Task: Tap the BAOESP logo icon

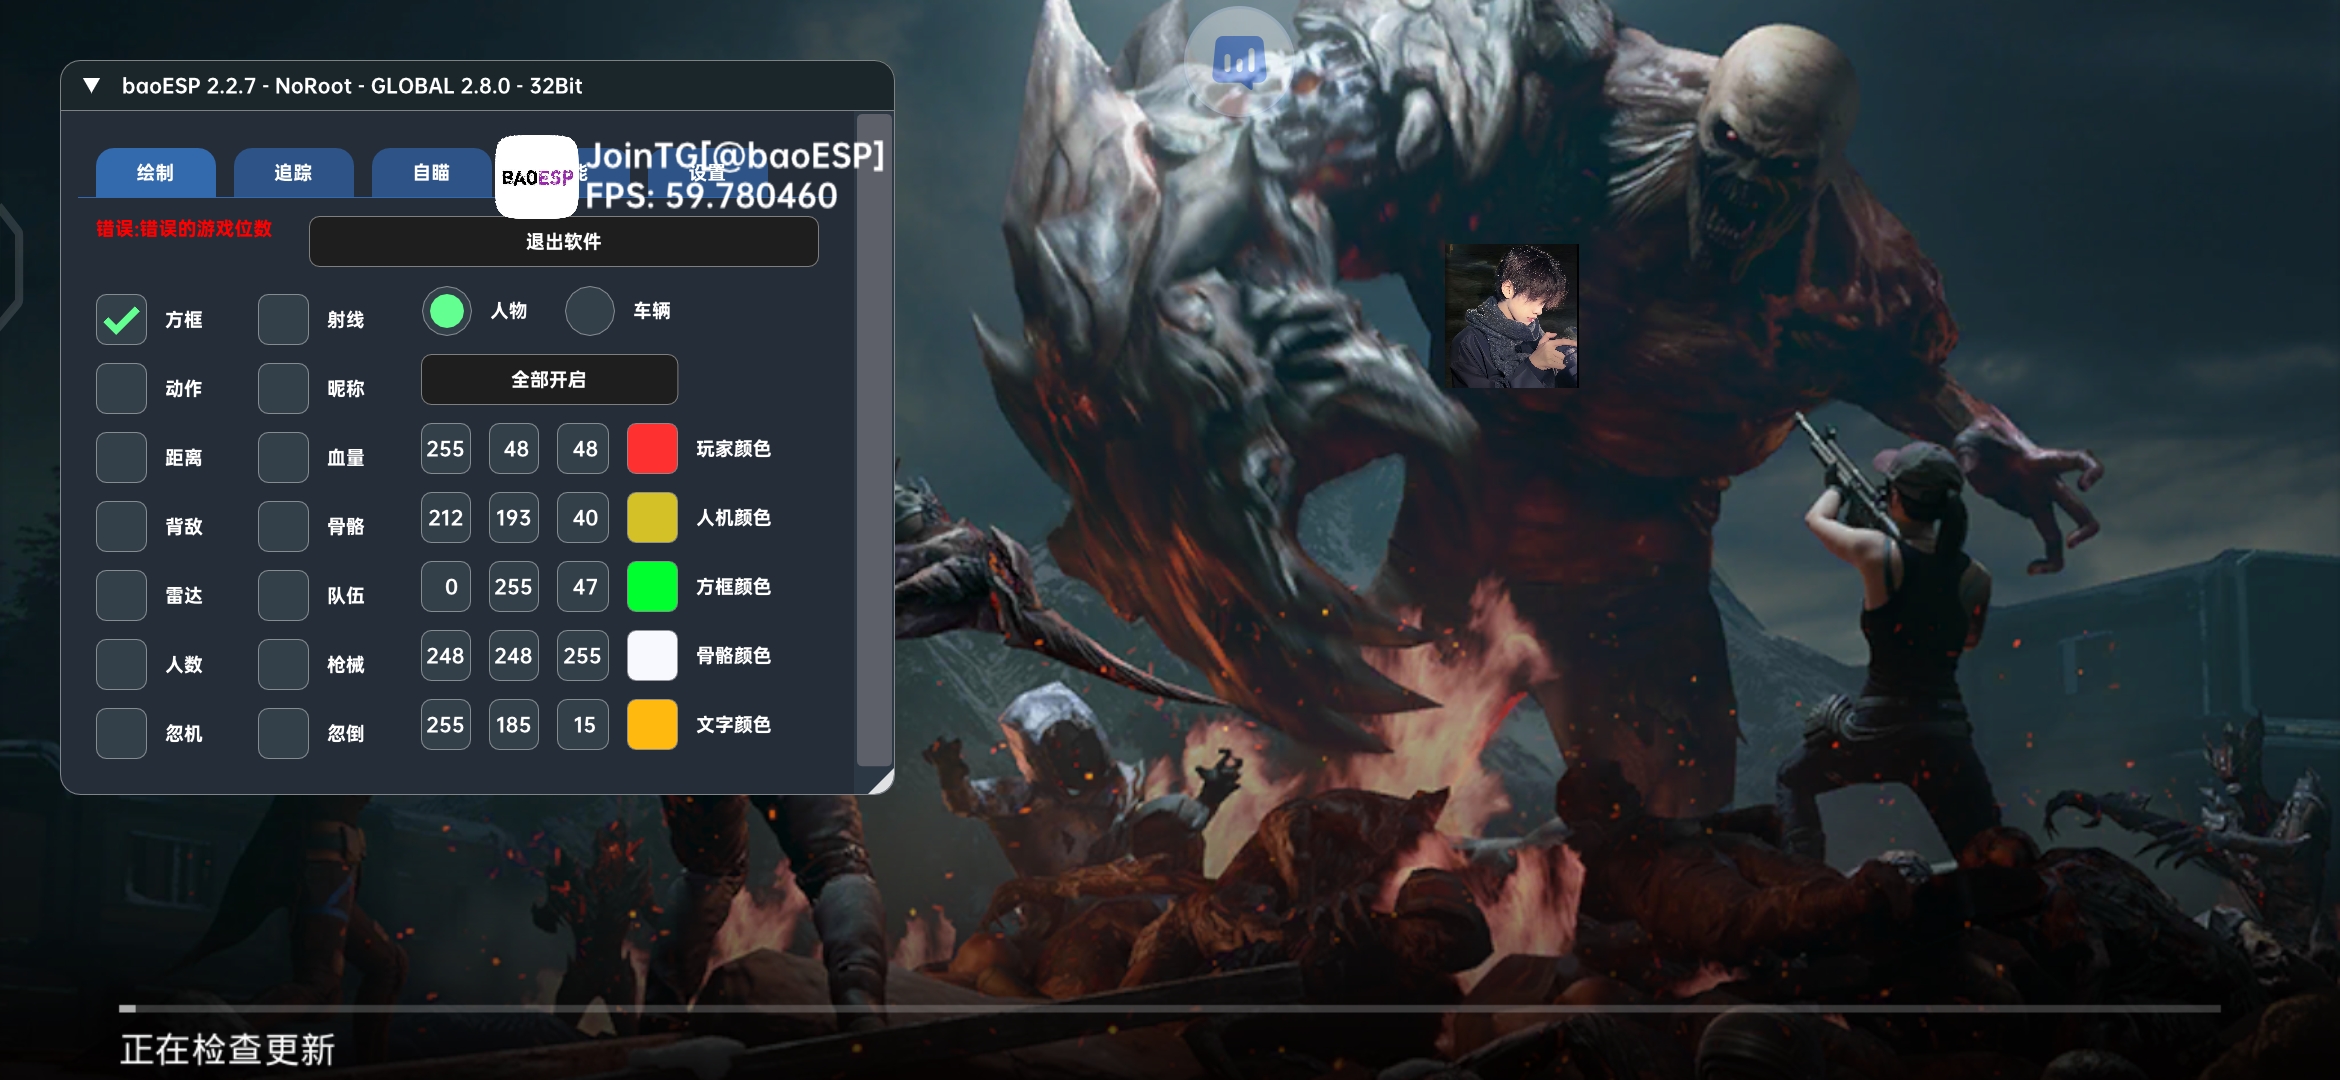Action: click(537, 177)
